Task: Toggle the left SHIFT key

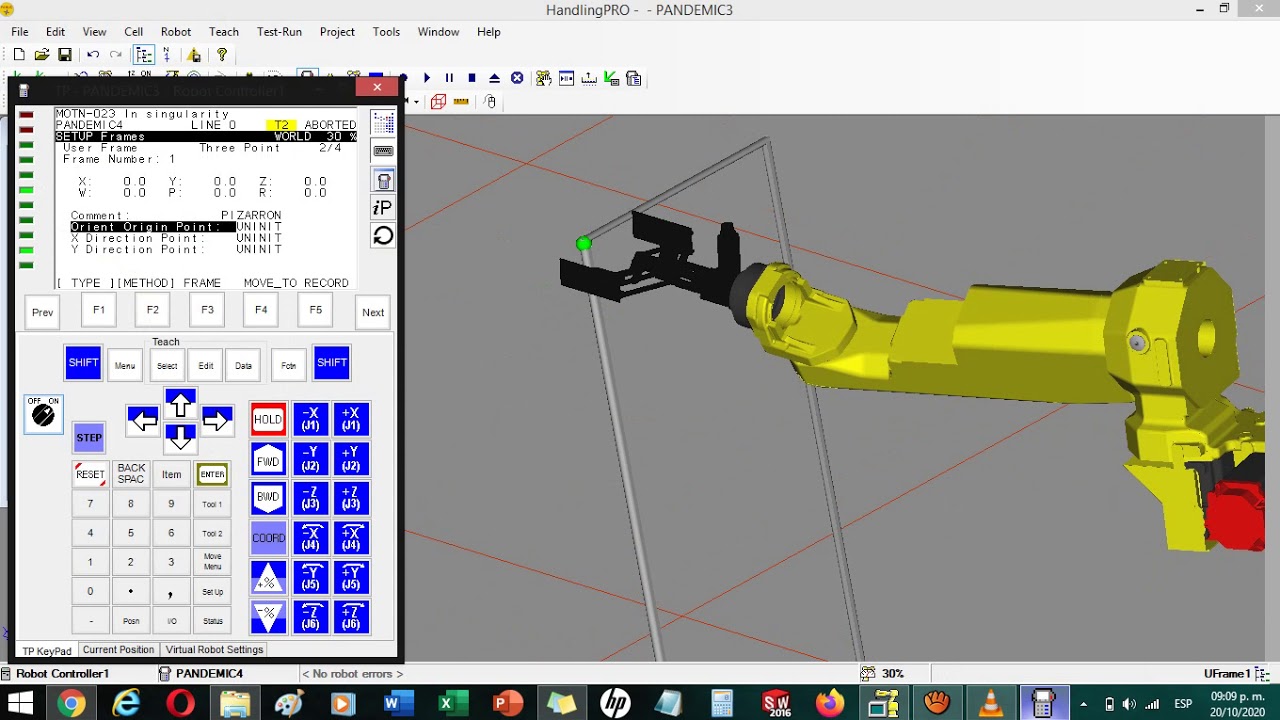Action: [x=83, y=363]
